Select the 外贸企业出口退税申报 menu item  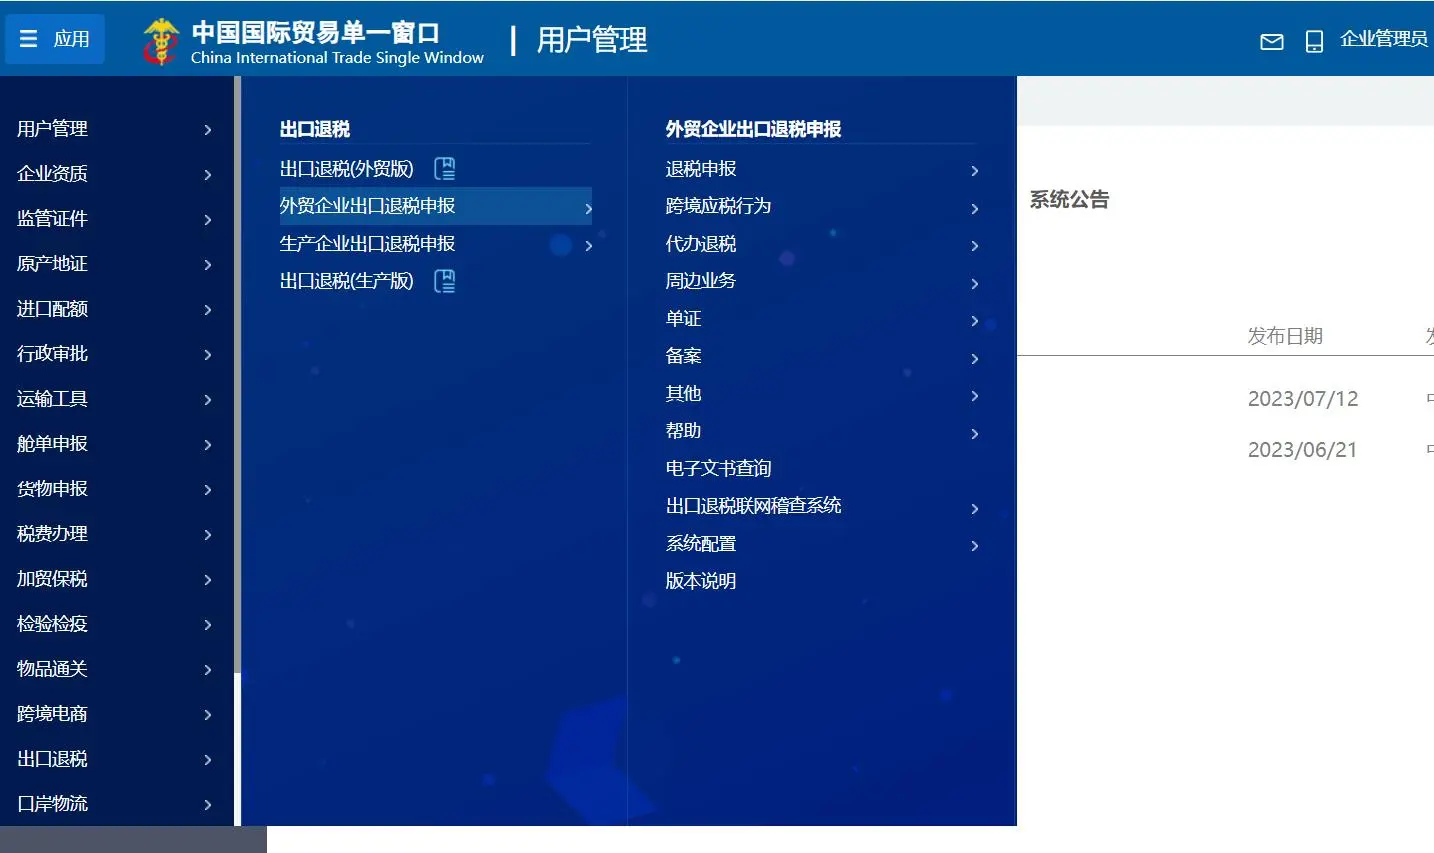[x=367, y=206]
